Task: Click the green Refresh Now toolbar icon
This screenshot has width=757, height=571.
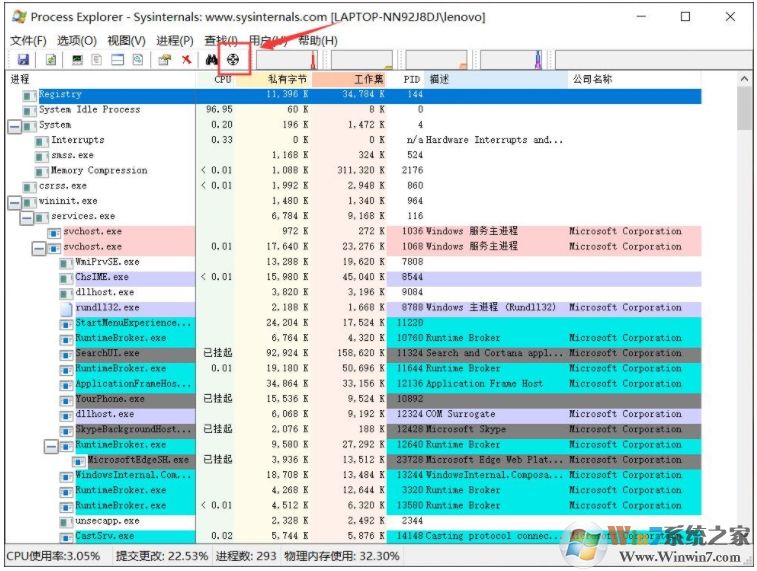Action: pos(51,60)
